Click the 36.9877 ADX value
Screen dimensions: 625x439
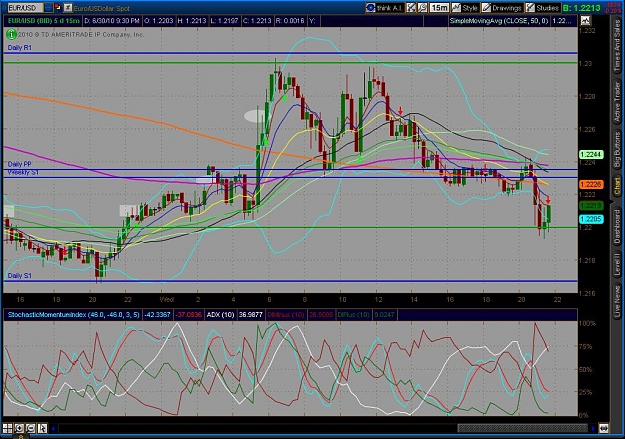coord(250,315)
